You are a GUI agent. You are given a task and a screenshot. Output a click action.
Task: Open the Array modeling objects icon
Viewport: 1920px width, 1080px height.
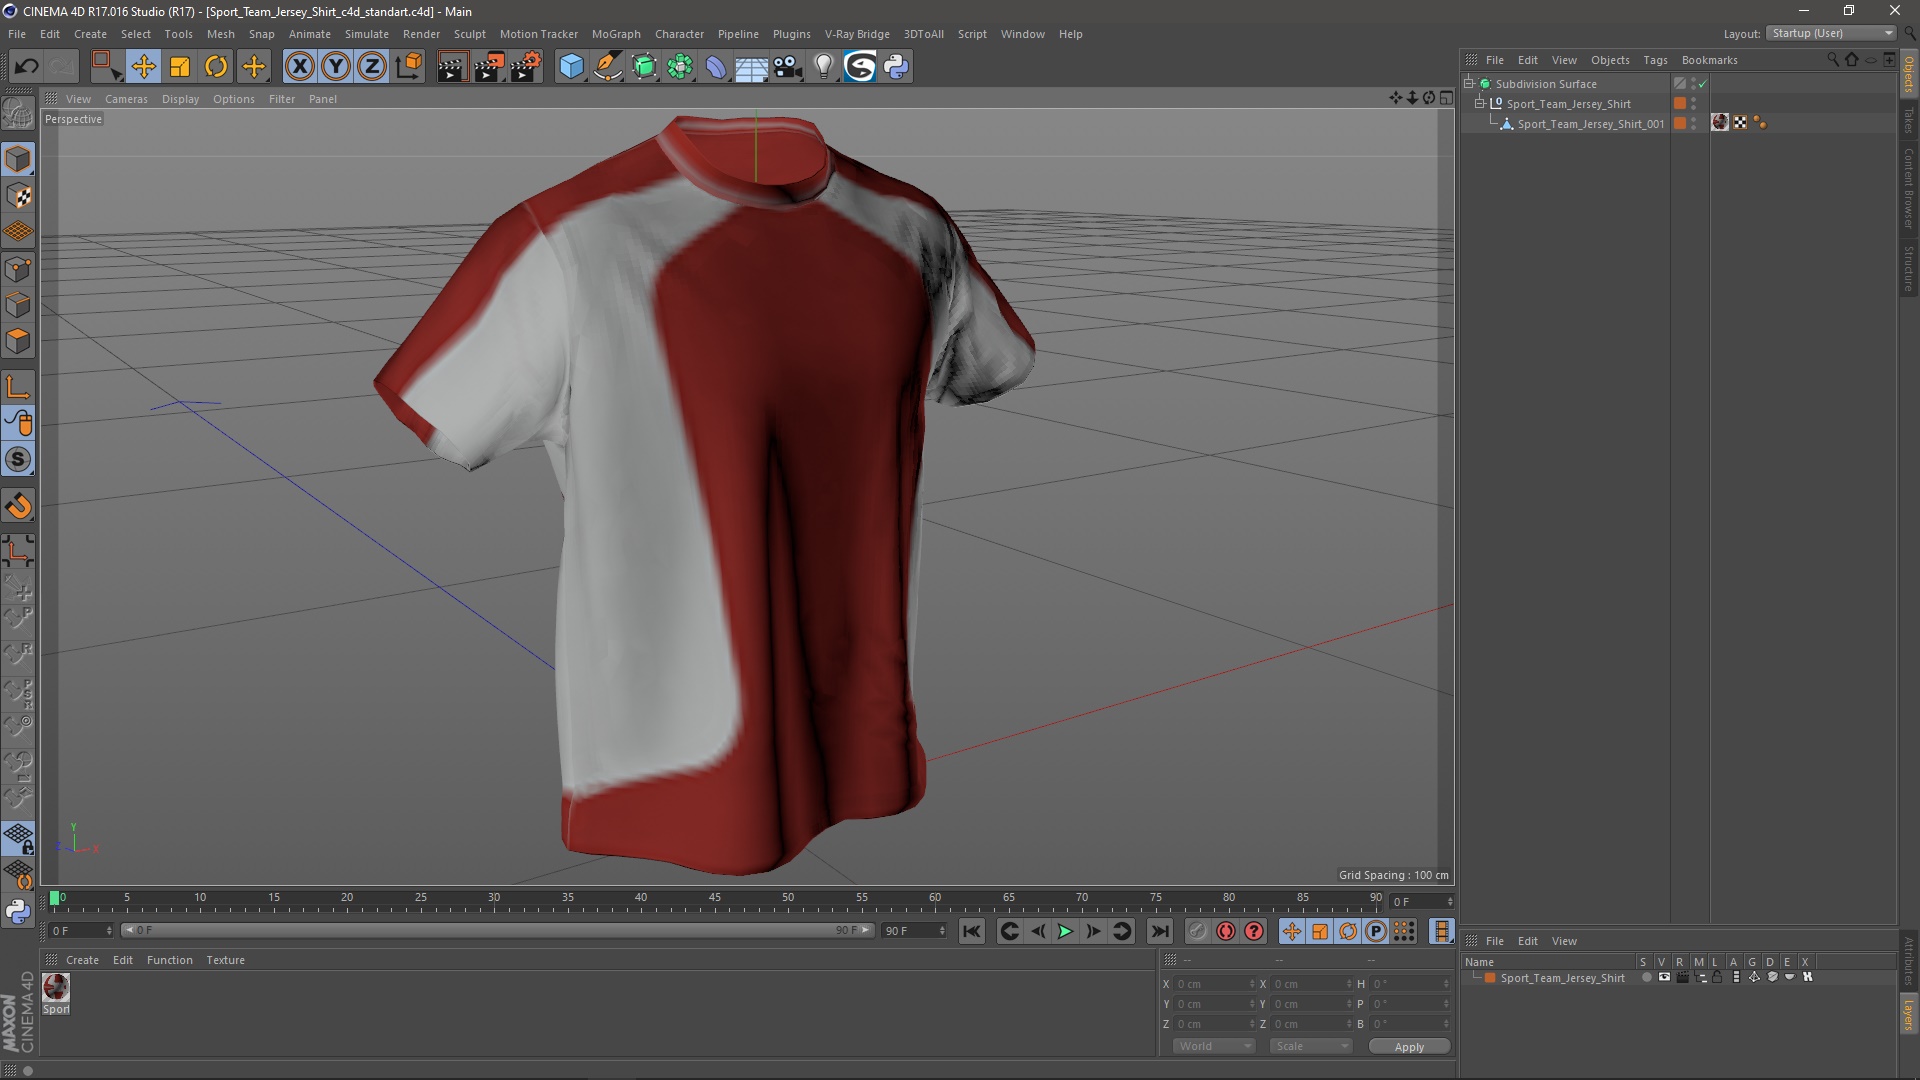coord(680,67)
